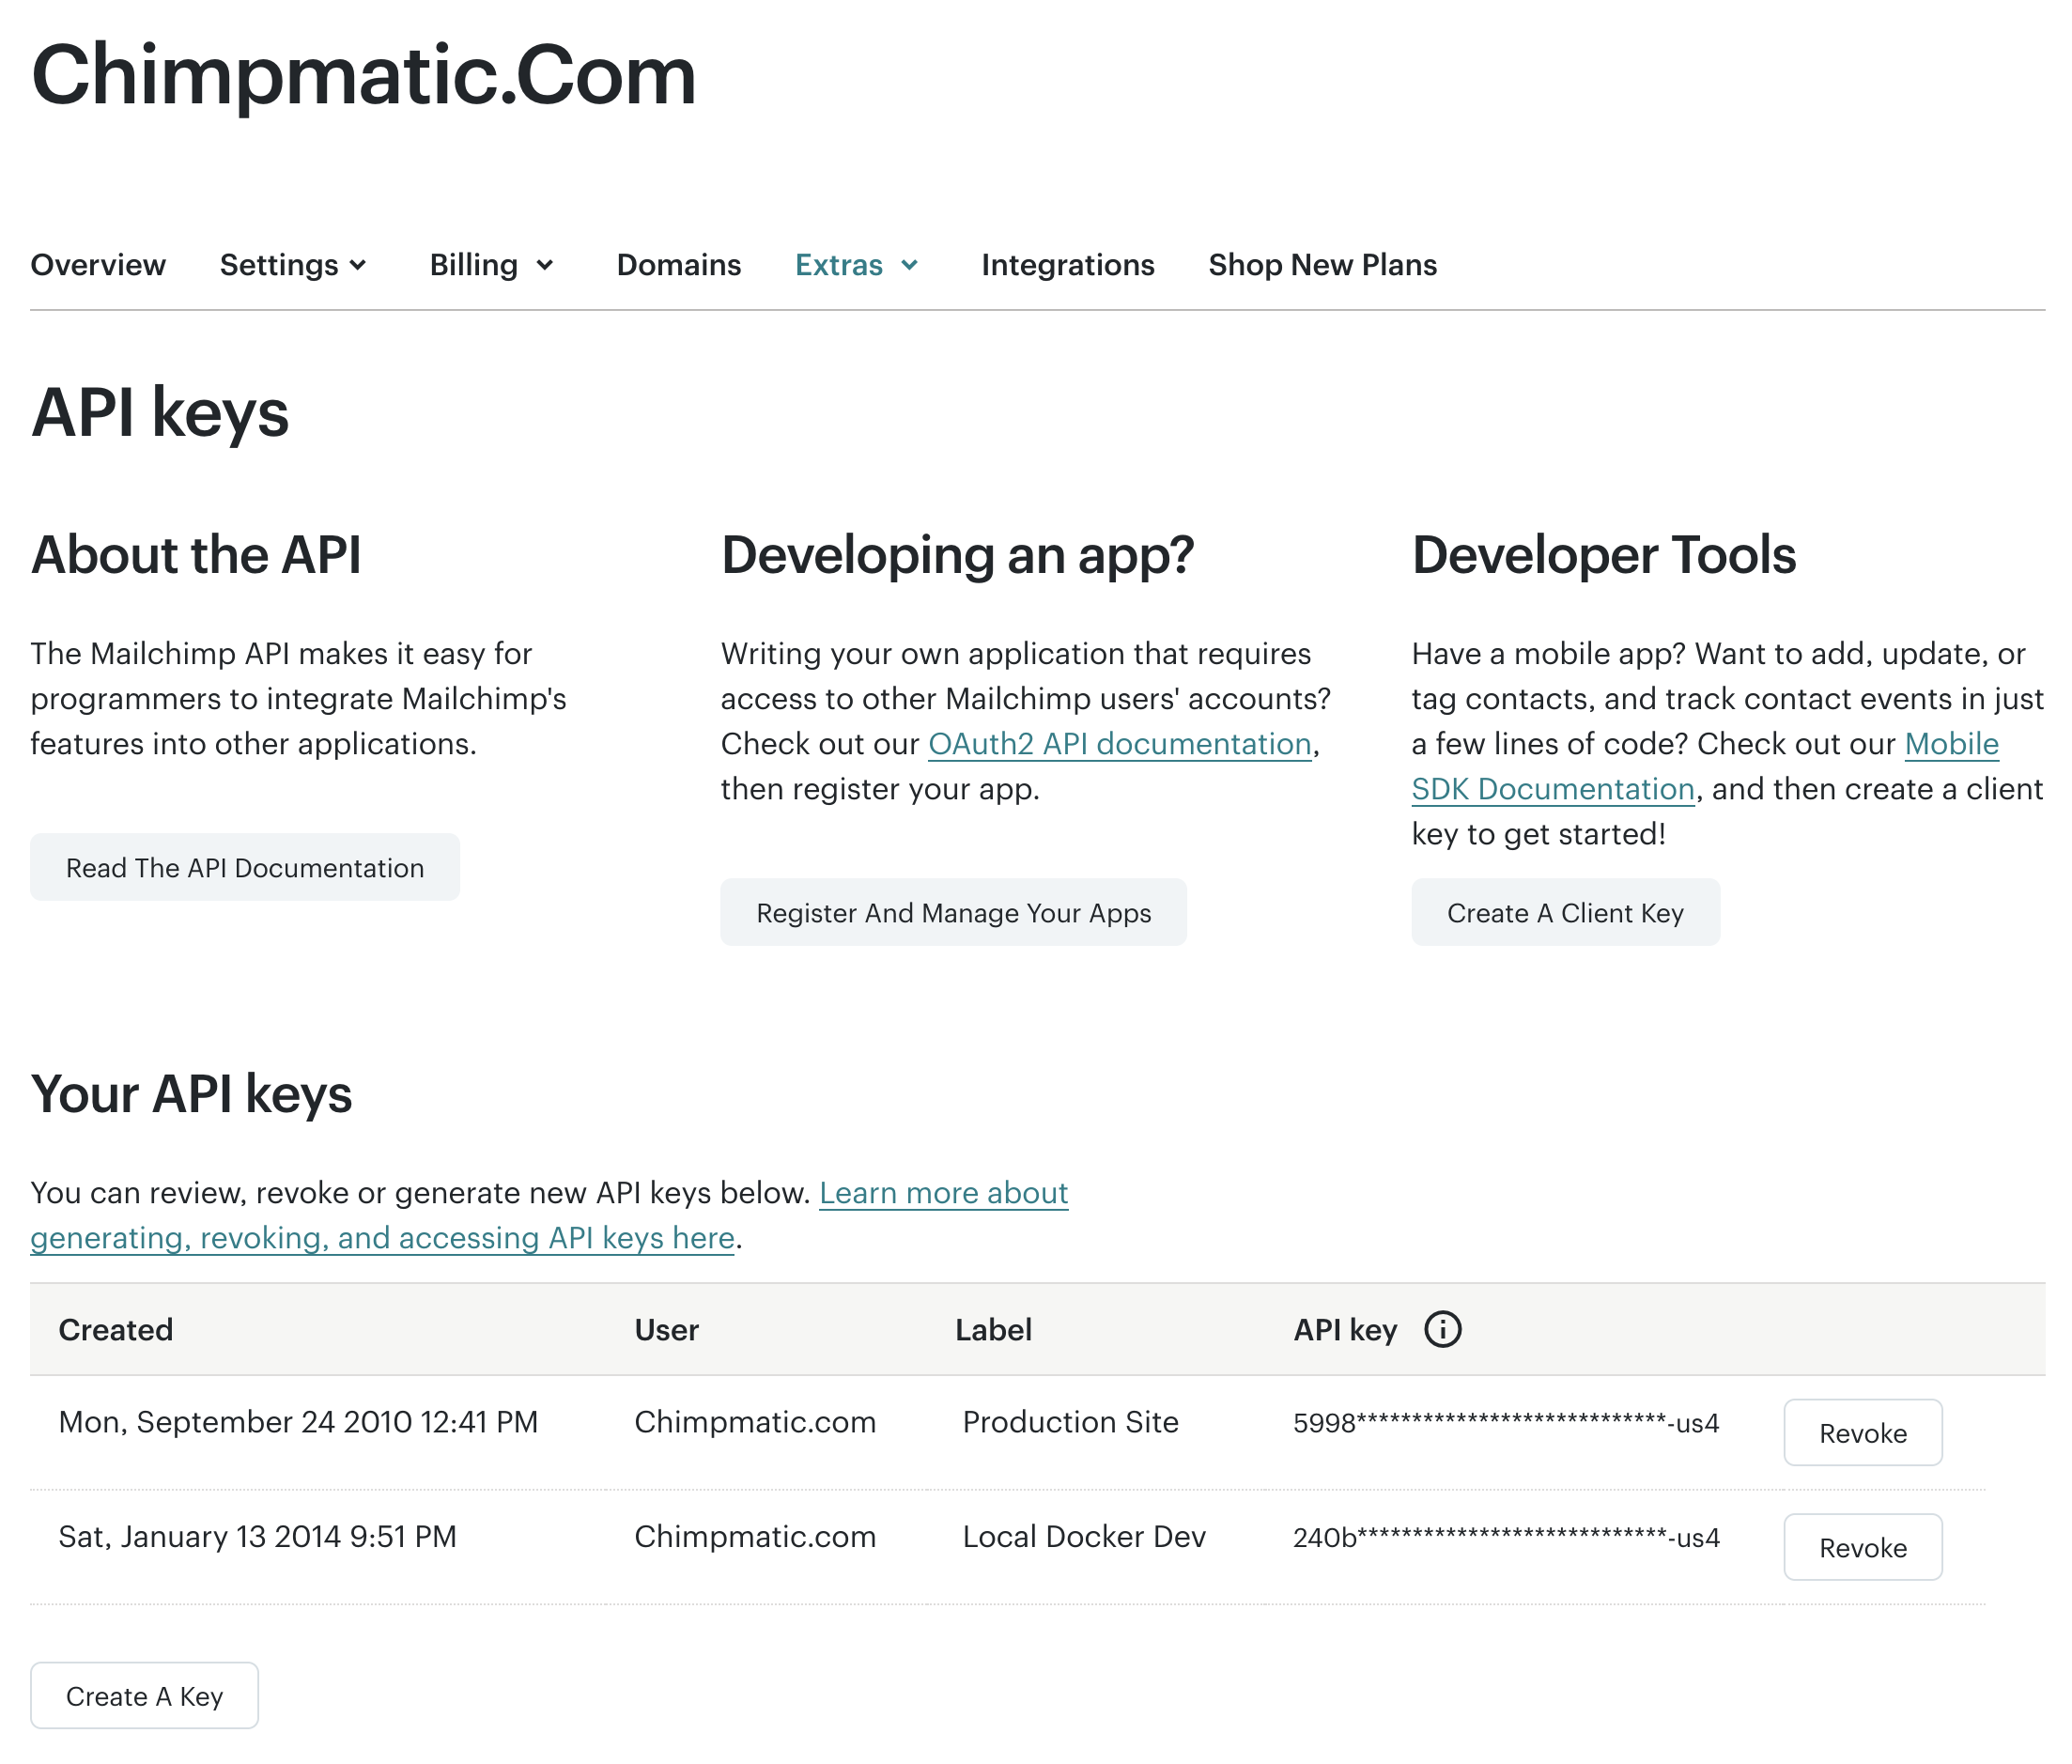Revoke the Production Site API key
Image resolution: width=2072 pixels, height=1764 pixels.
[x=1862, y=1433]
